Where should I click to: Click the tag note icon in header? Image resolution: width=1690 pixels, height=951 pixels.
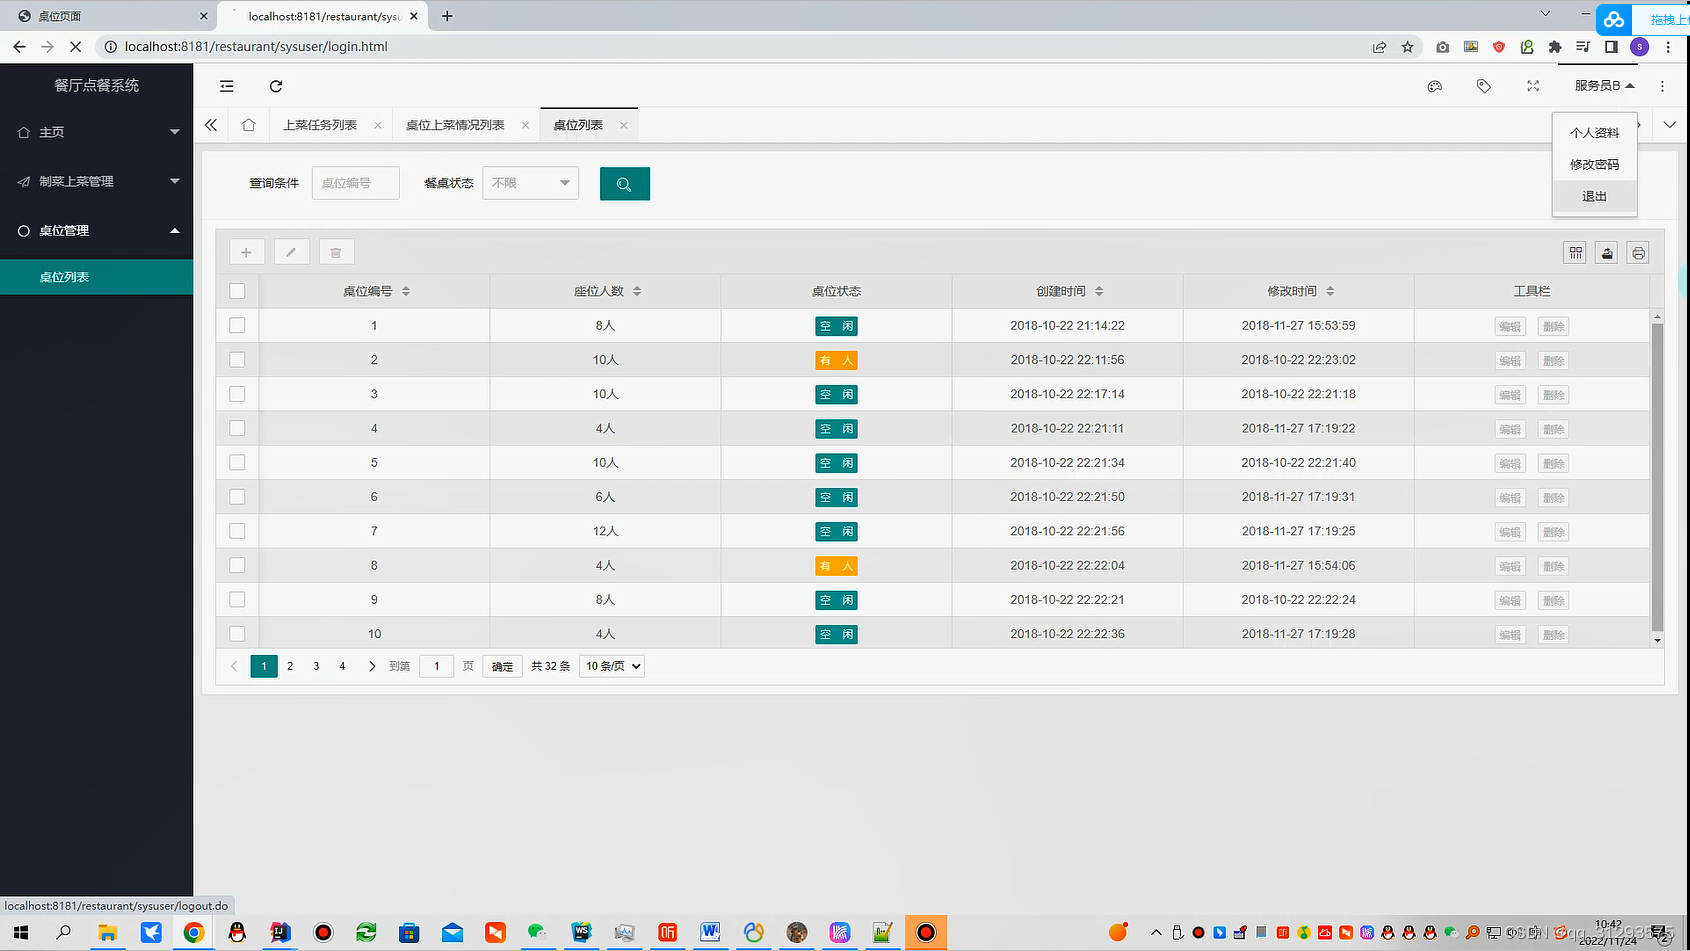1484,86
